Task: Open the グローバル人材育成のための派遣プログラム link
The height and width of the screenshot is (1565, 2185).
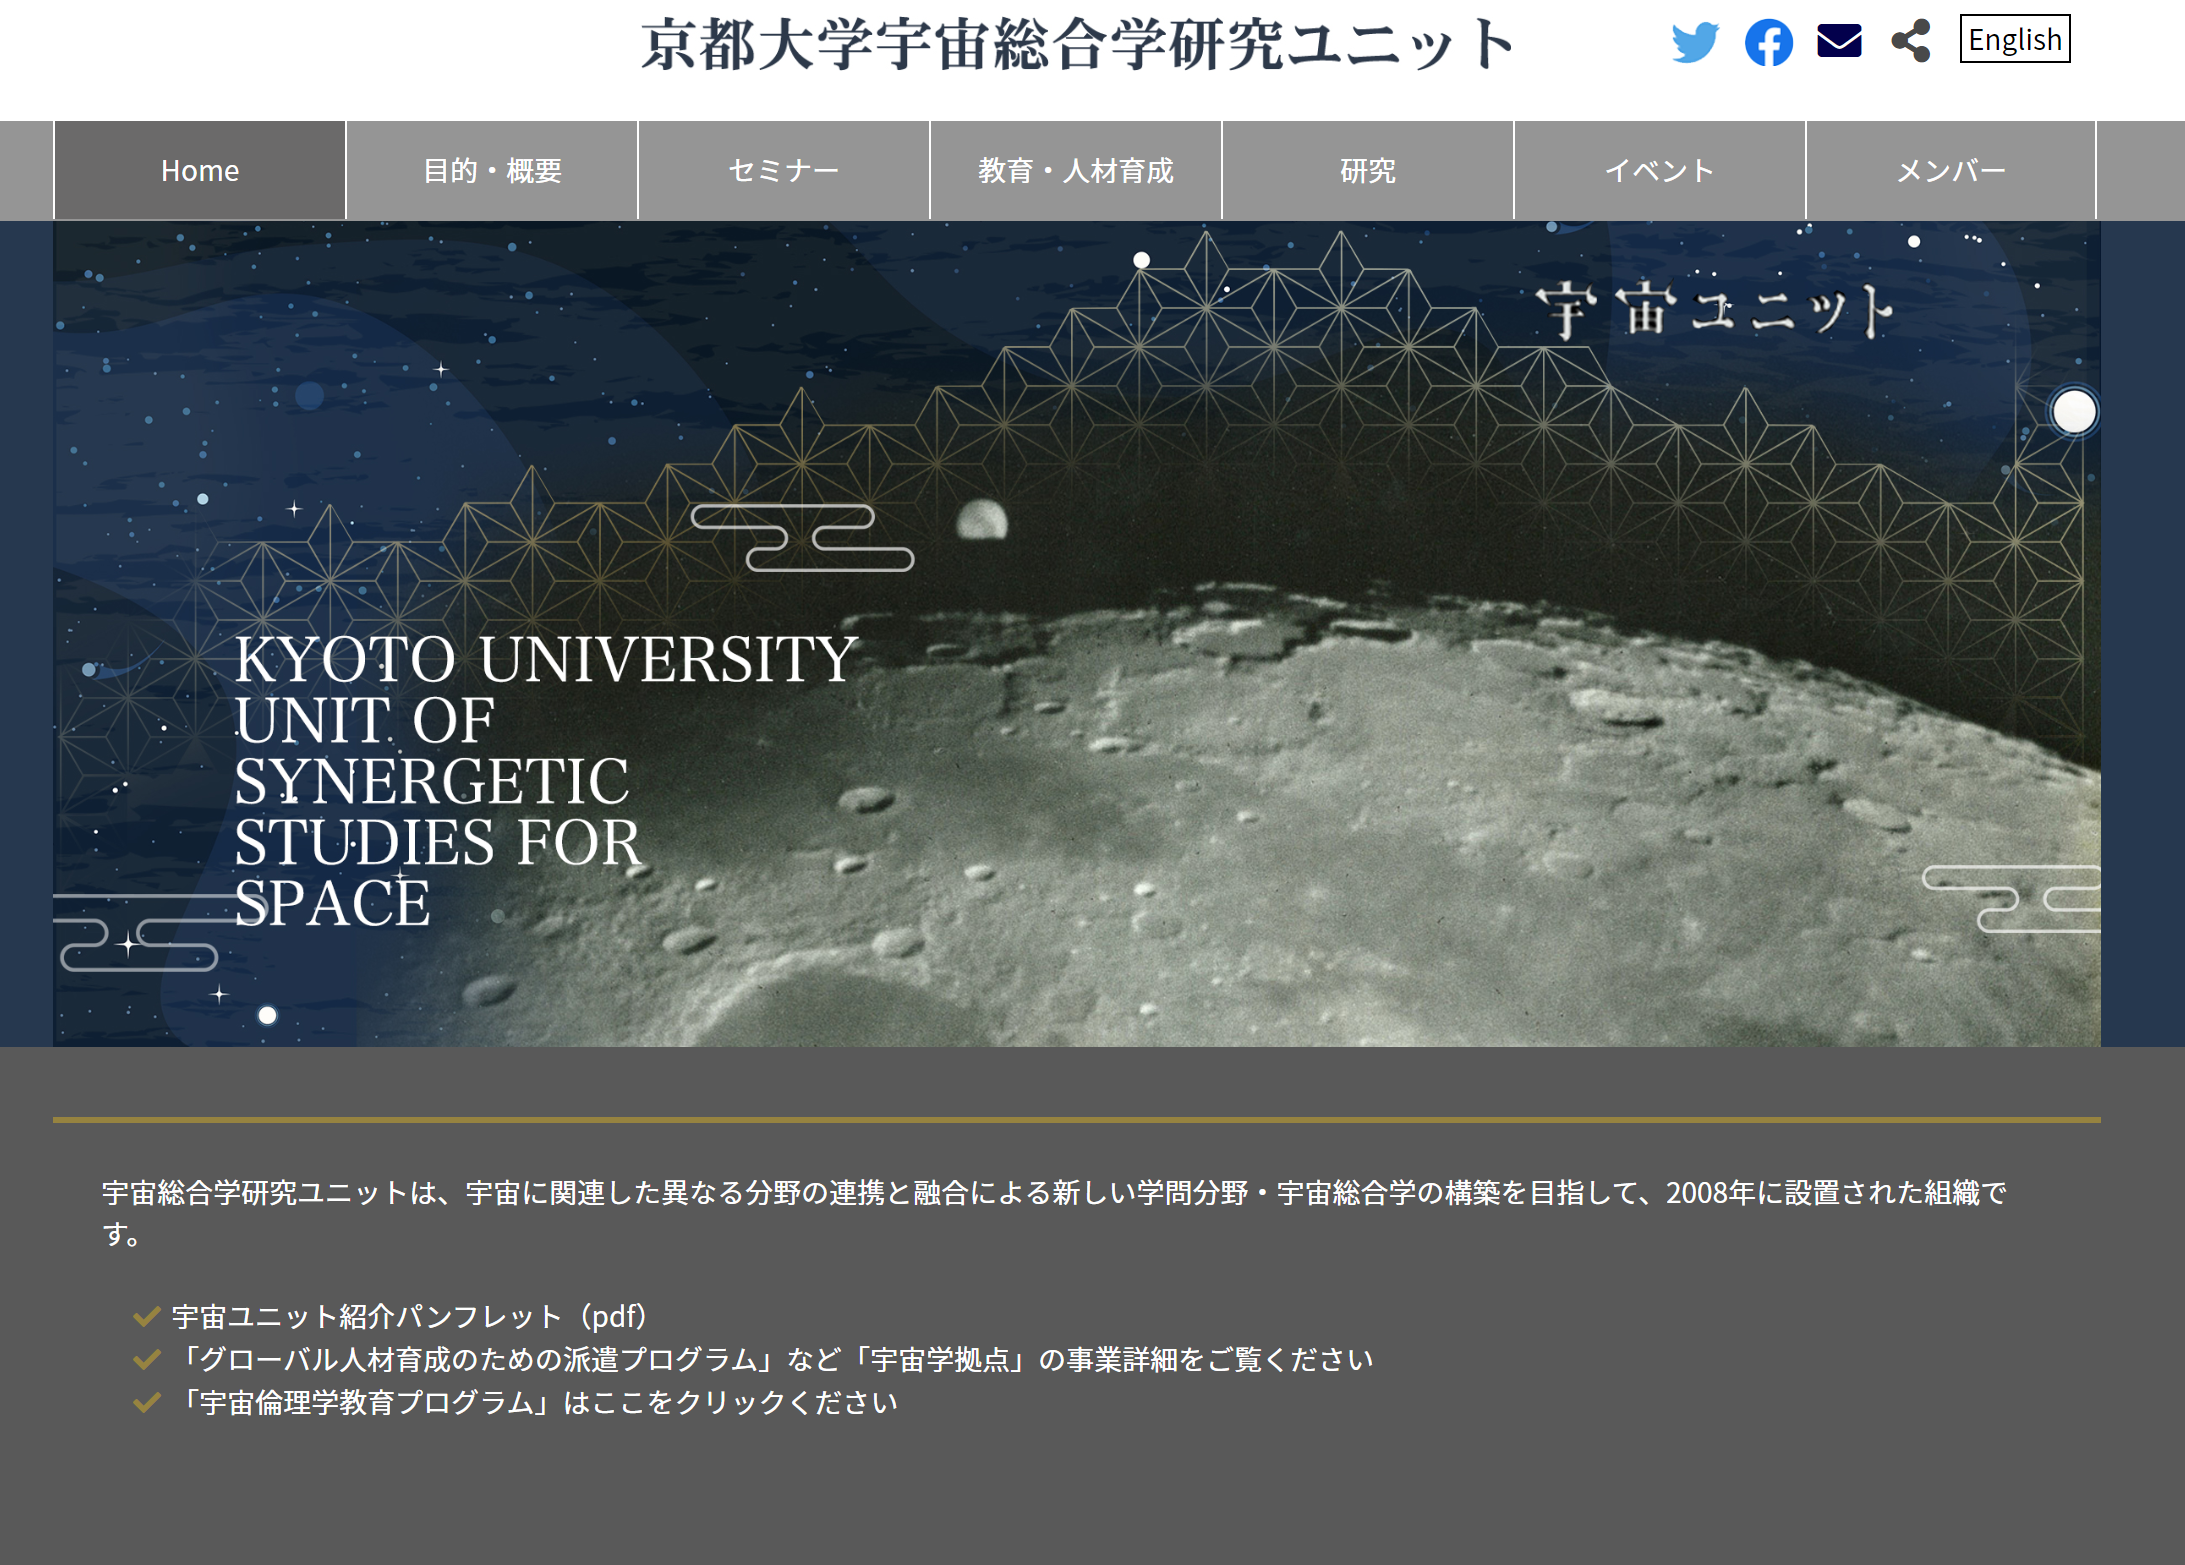Action: coord(774,1359)
